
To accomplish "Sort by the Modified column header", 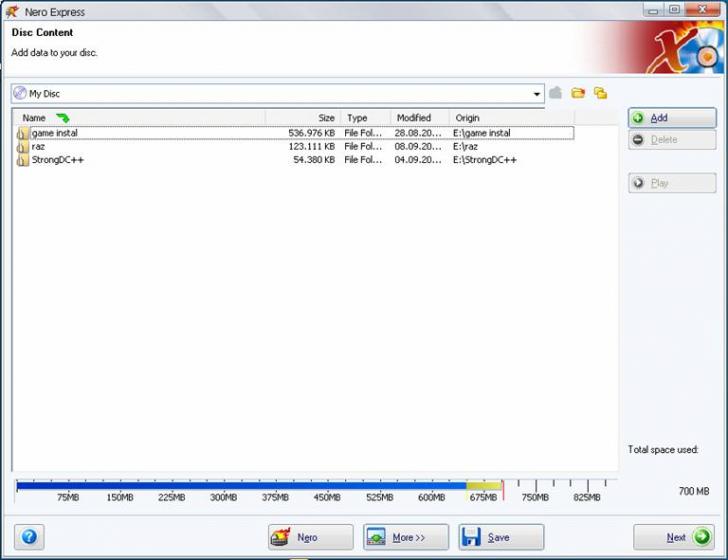I will 419,118.
